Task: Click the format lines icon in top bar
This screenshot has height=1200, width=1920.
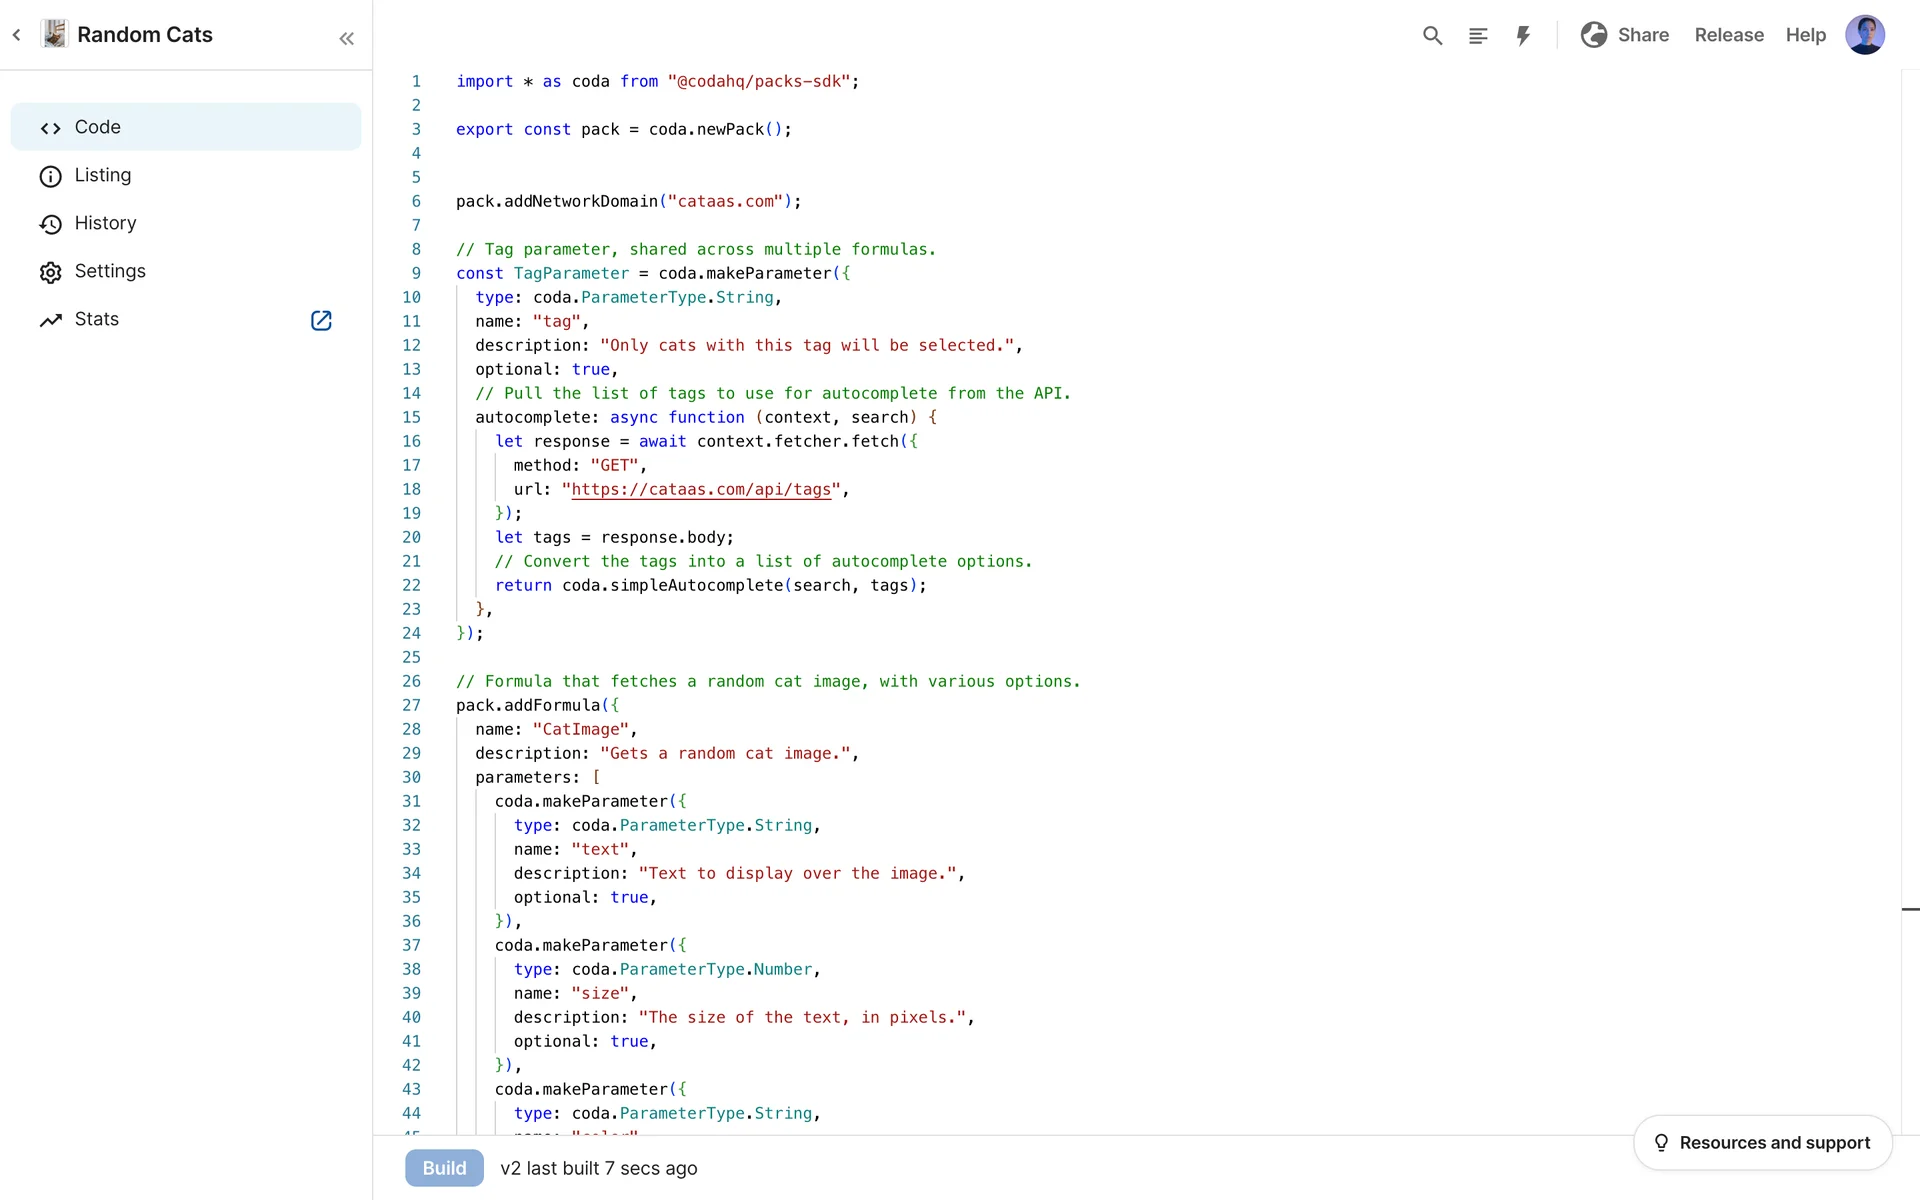Action: tap(1477, 36)
